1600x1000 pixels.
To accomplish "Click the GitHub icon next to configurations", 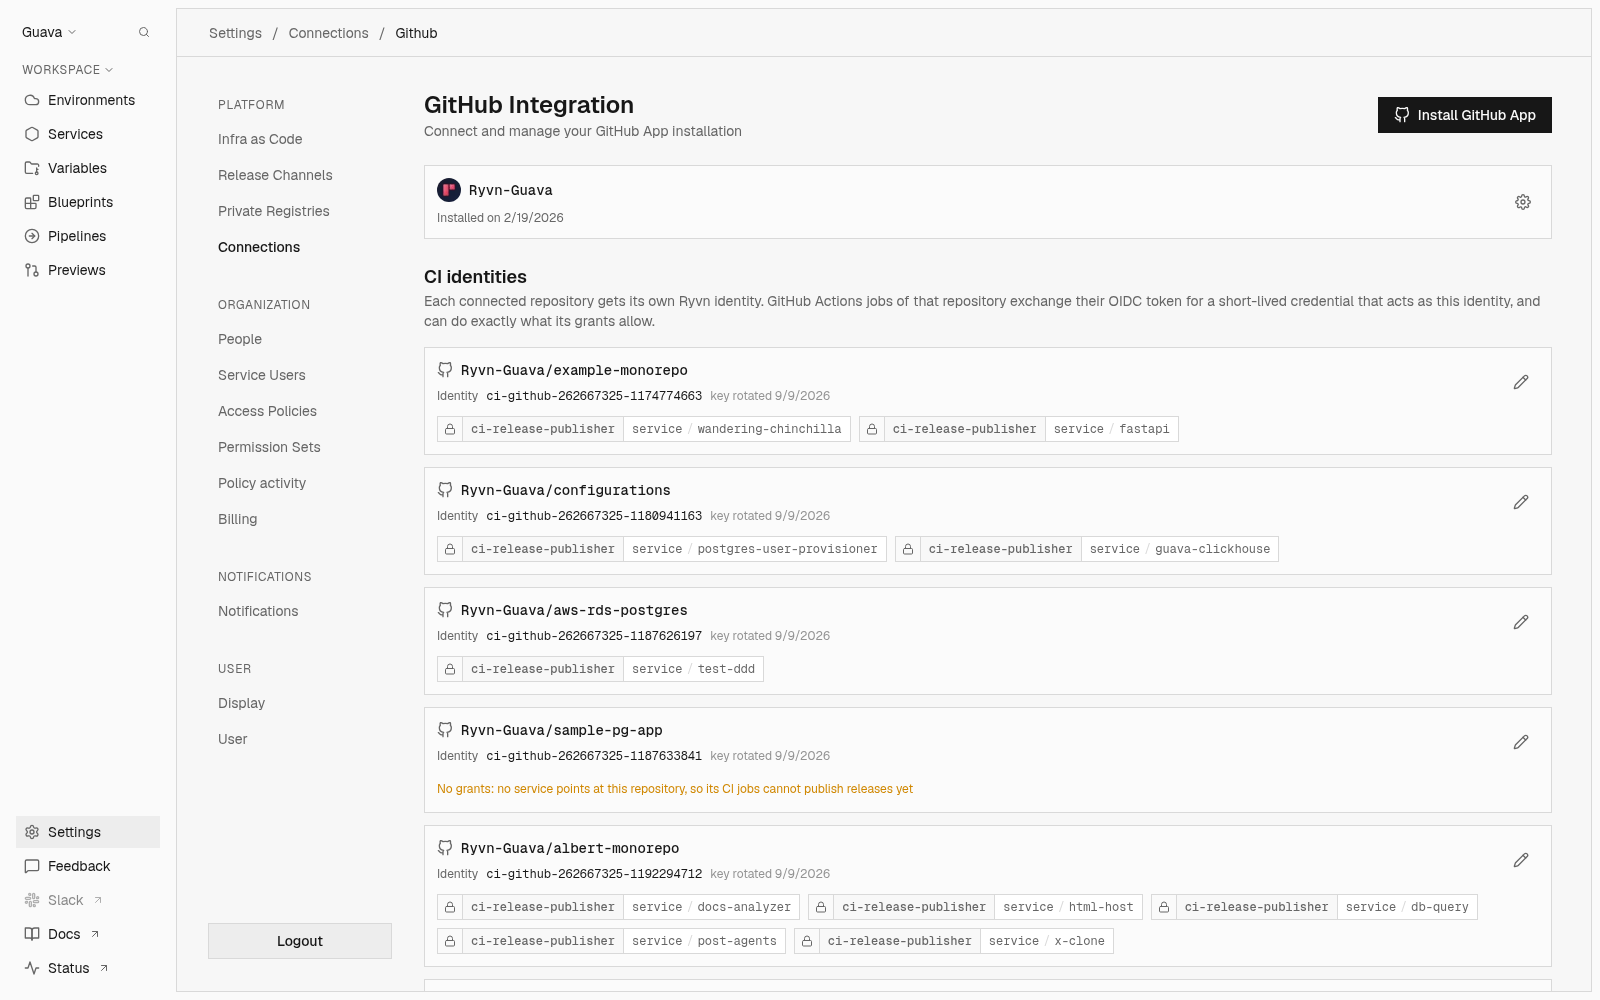I will [x=445, y=490].
